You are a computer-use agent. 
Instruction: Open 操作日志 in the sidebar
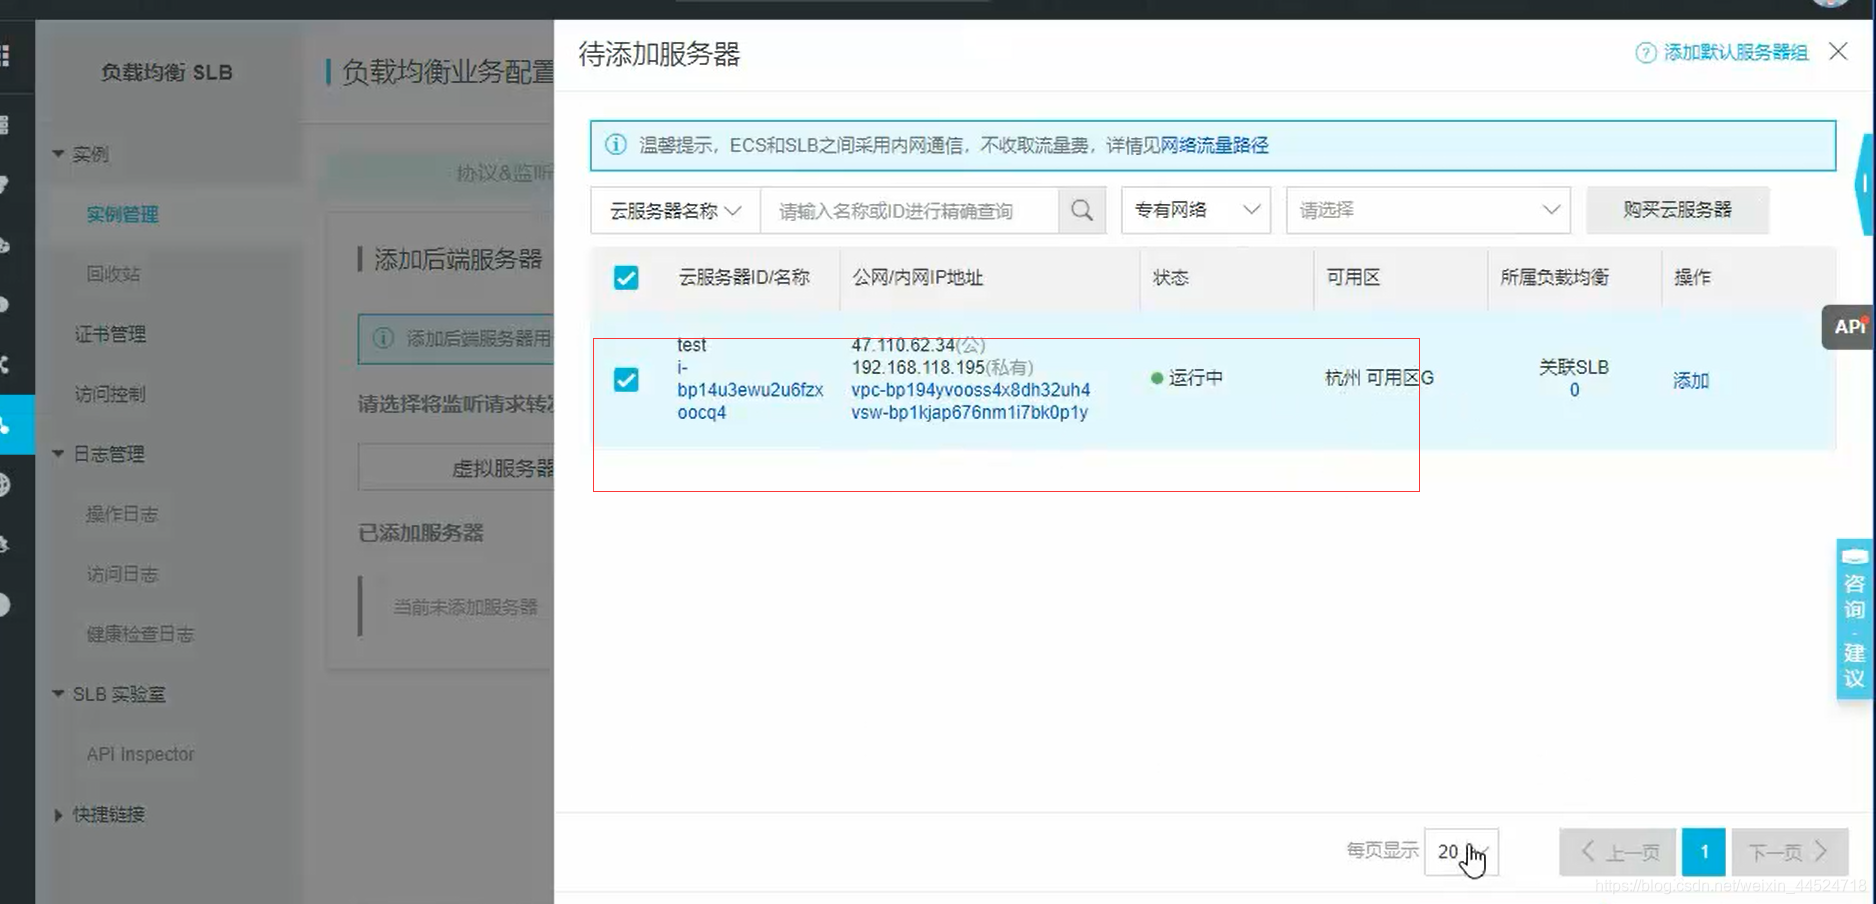click(122, 514)
